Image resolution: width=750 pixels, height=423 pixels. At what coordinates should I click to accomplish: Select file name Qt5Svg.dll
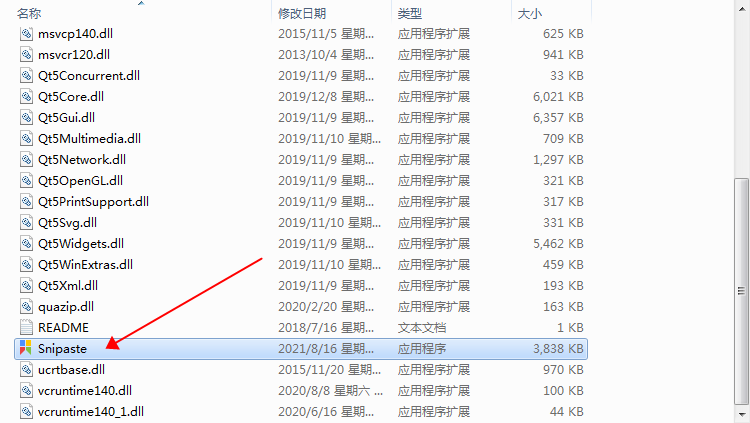(x=67, y=223)
